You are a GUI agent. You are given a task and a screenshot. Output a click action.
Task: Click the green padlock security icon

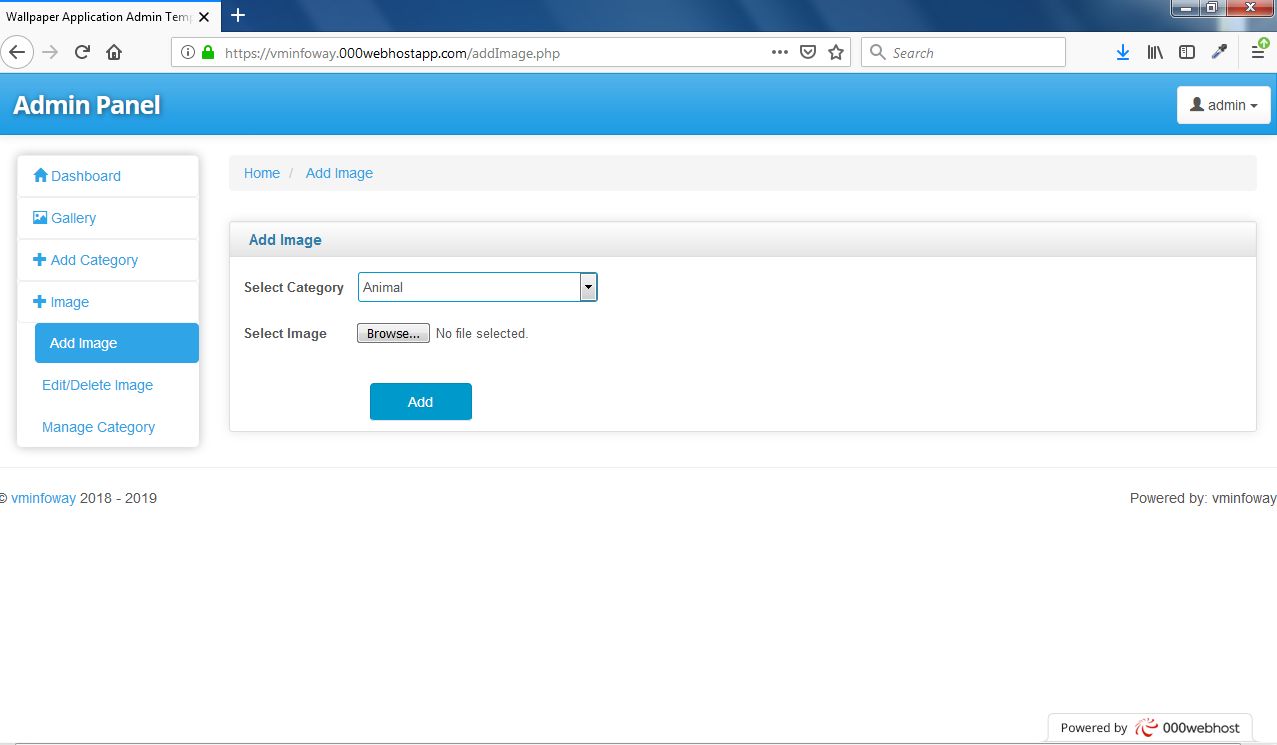click(208, 53)
